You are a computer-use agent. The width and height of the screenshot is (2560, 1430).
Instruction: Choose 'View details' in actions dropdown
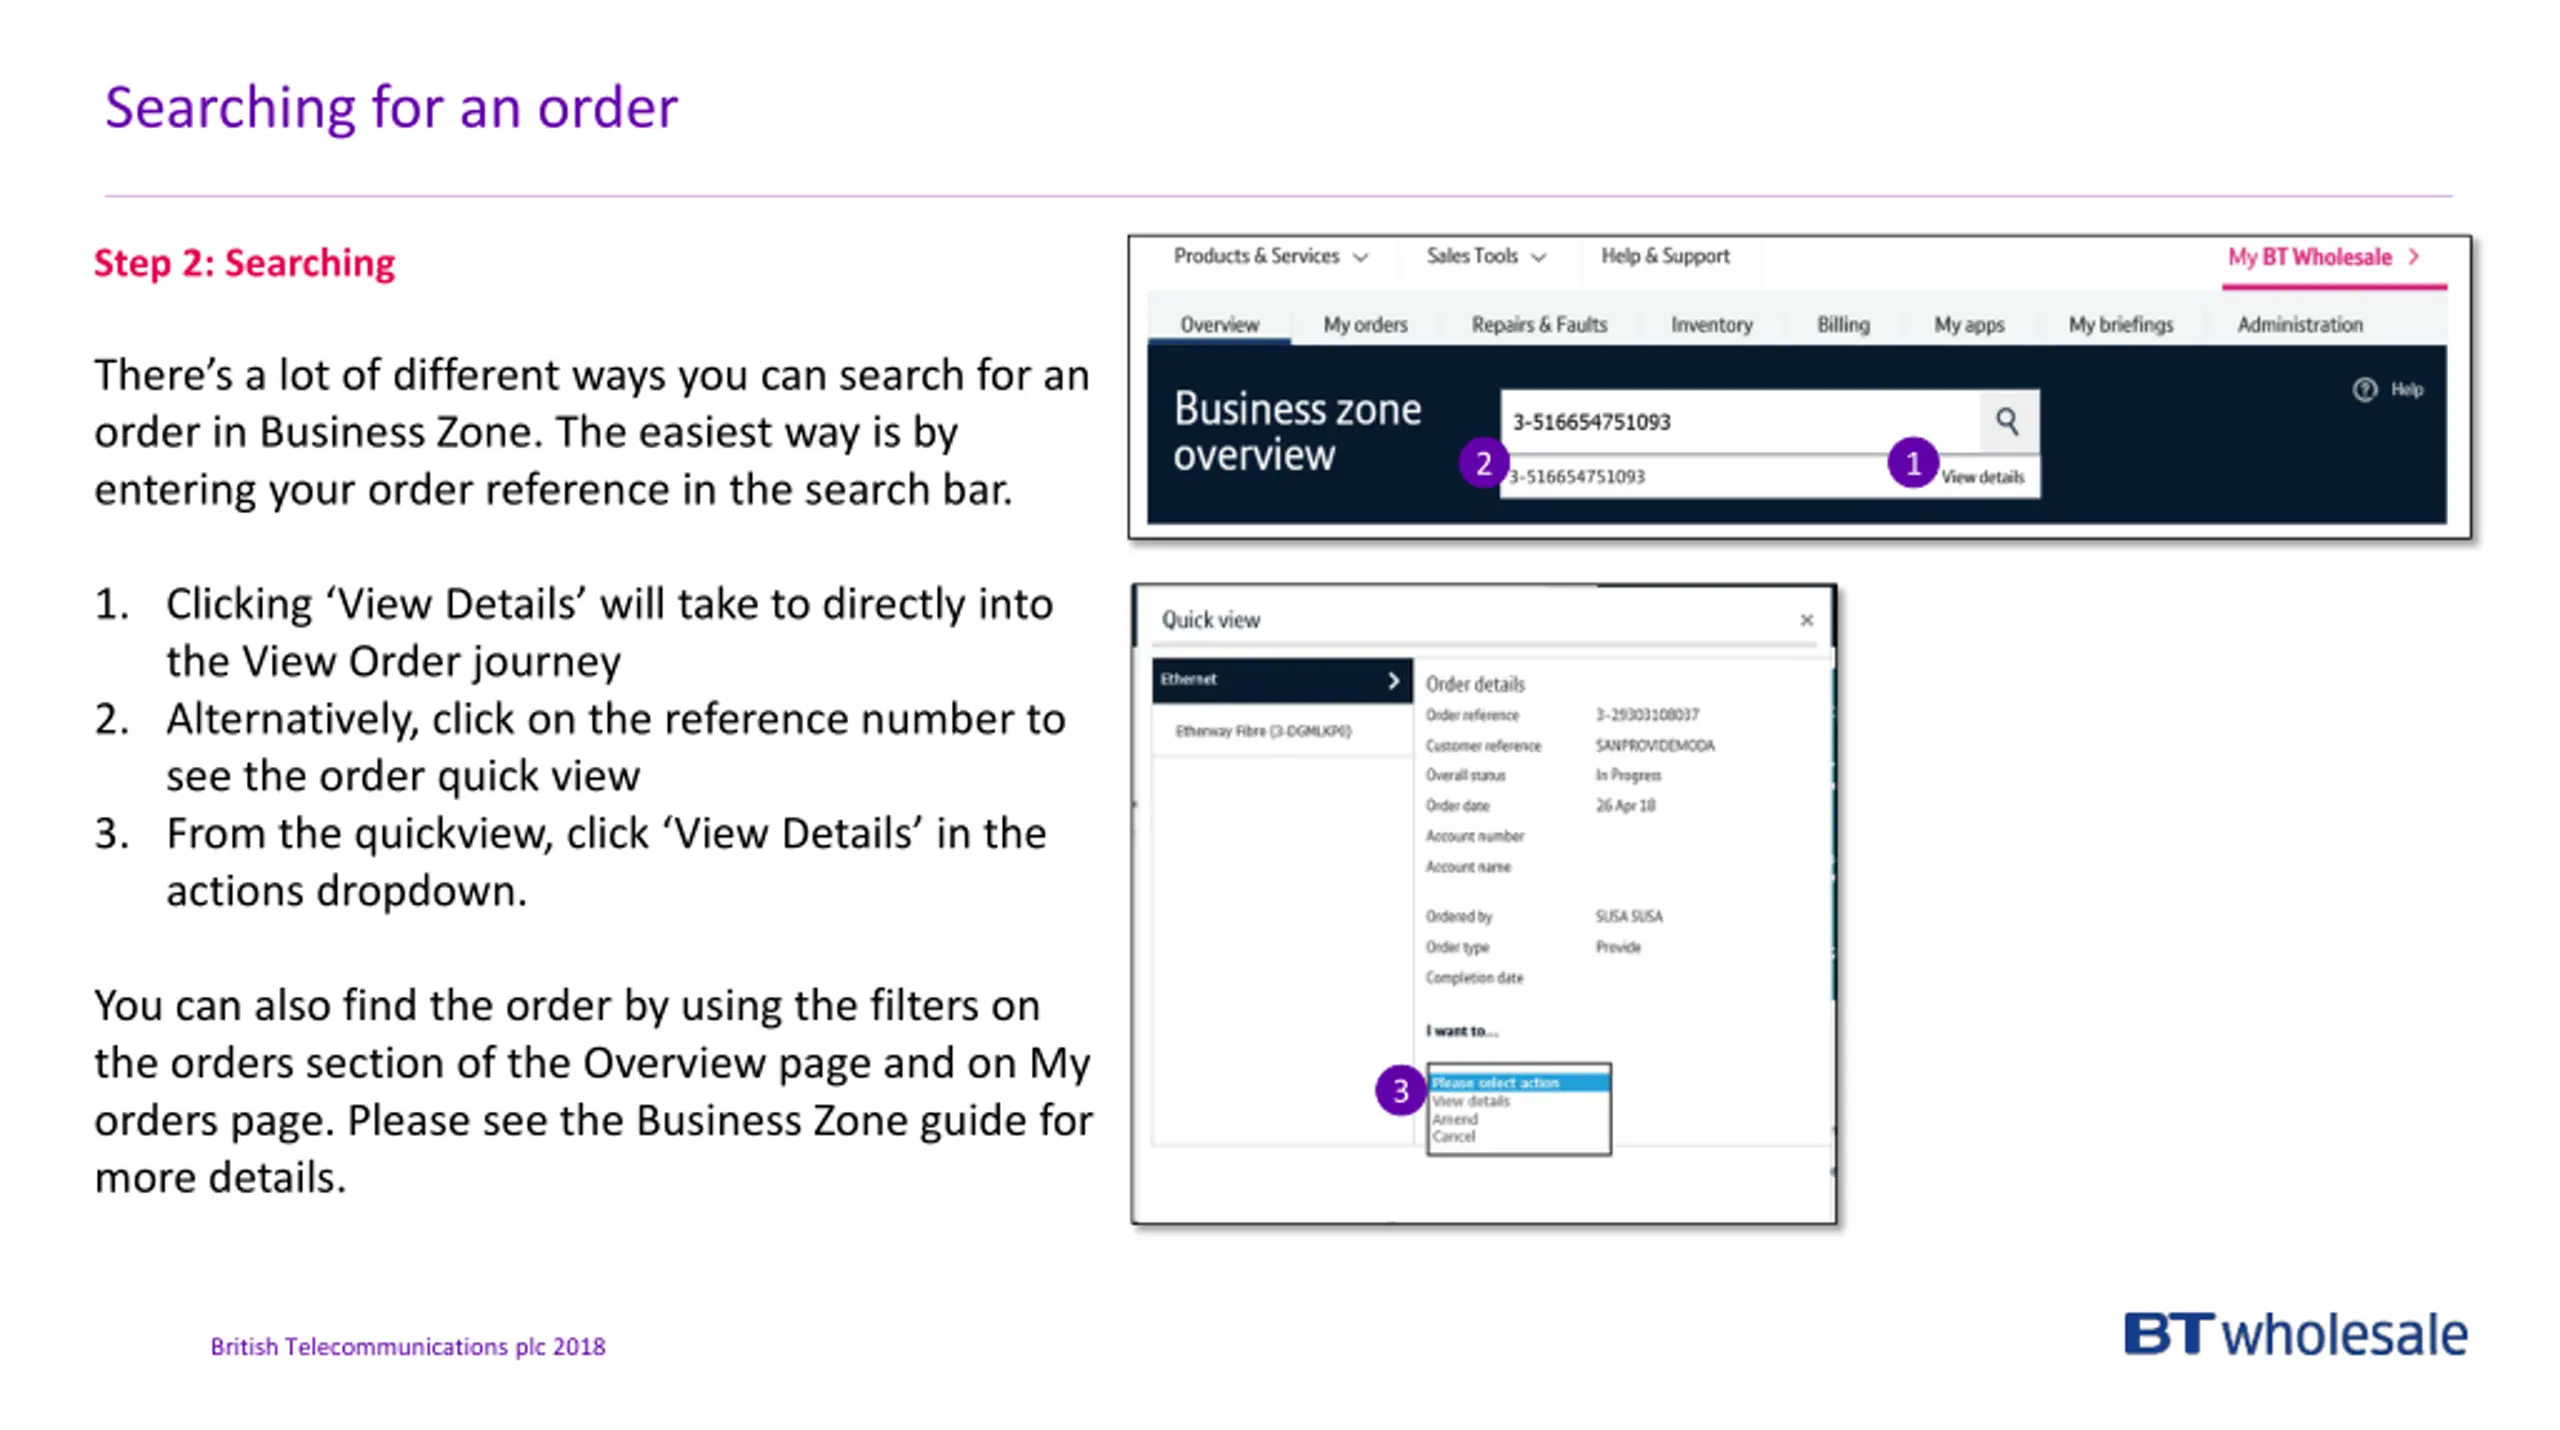(1471, 1100)
